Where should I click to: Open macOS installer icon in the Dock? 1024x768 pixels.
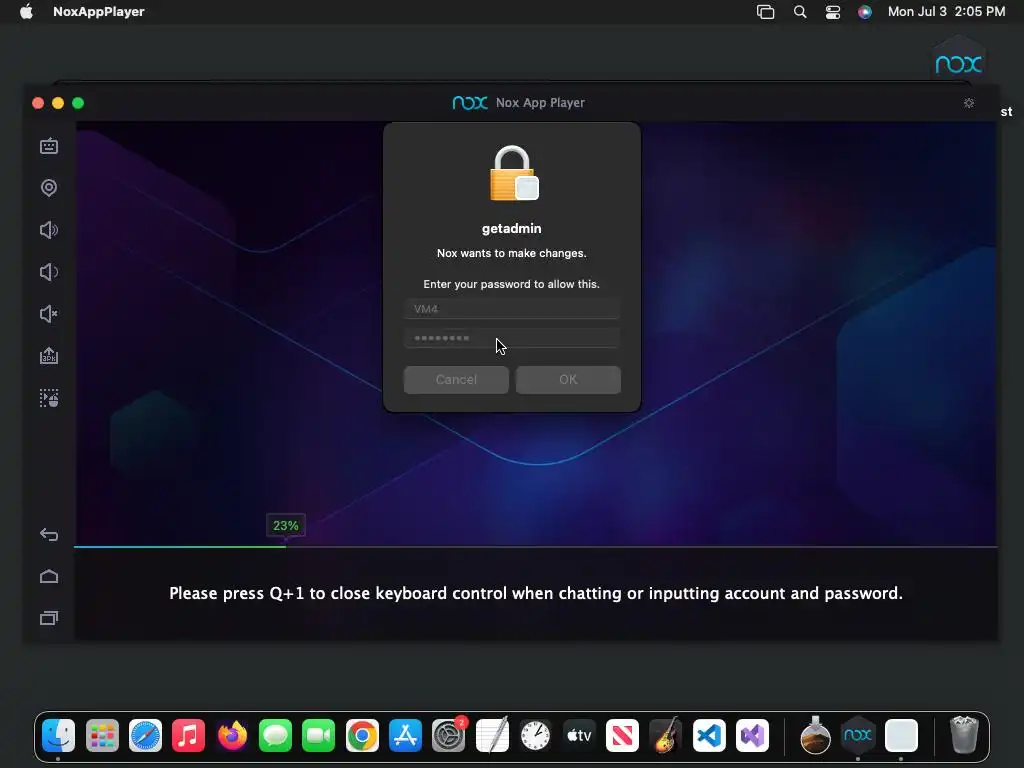[x=815, y=735]
